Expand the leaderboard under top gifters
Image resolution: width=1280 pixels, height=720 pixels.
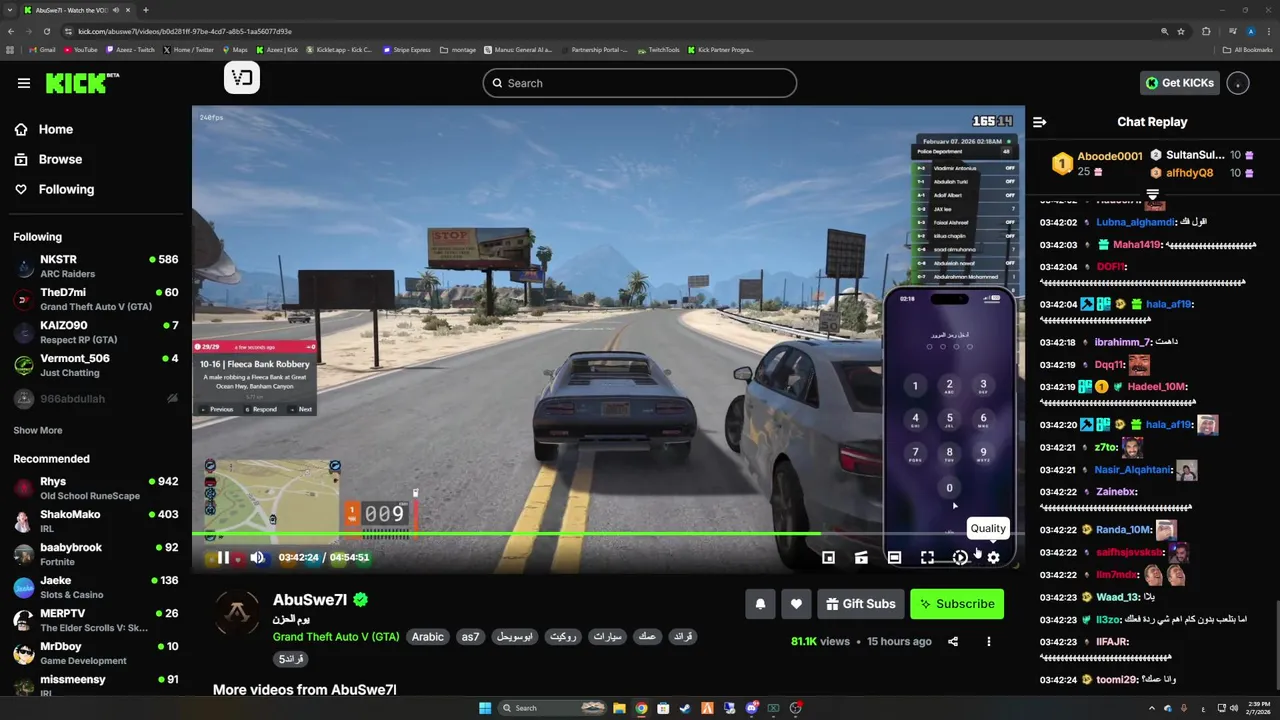[x=1152, y=194]
